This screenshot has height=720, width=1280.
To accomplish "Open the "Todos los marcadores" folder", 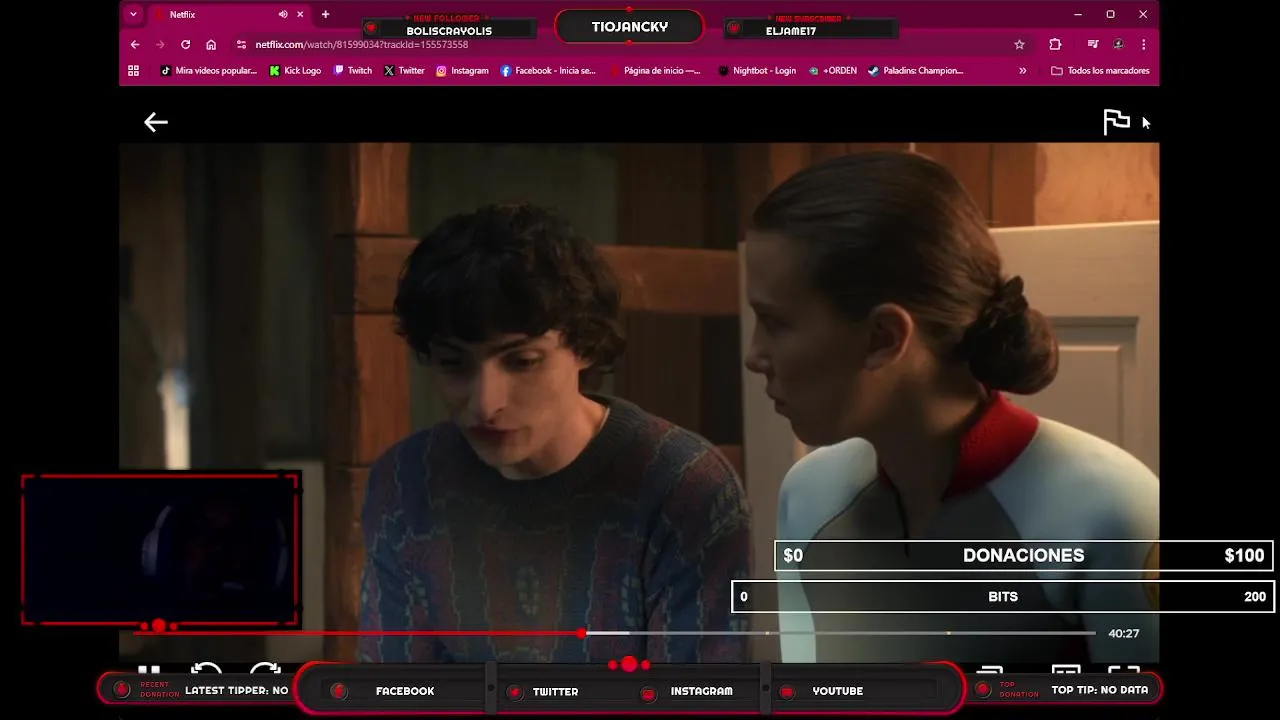I will click(x=1100, y=71).
